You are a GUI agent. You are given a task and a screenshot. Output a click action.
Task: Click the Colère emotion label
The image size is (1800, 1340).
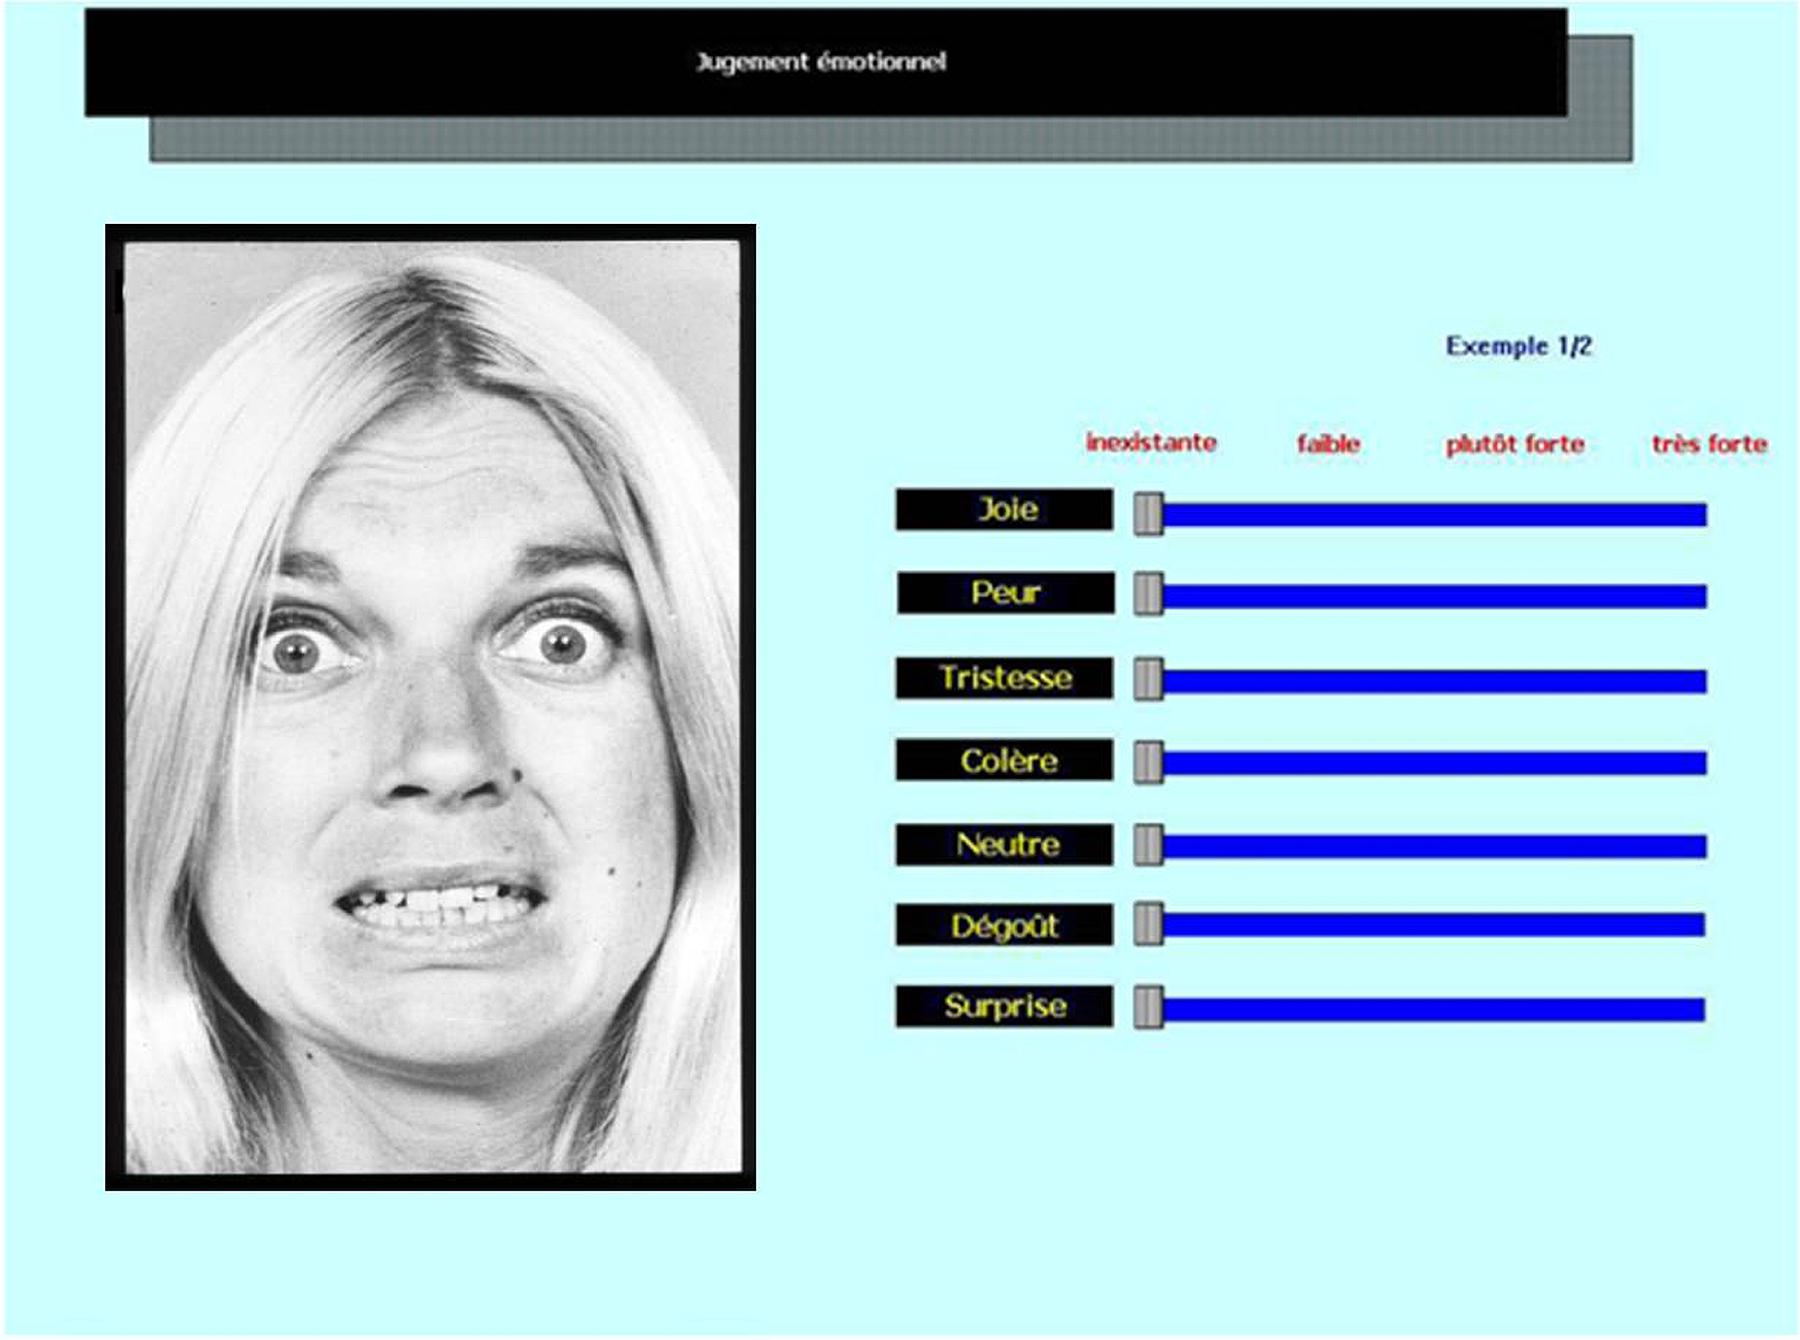[1004, 760]
